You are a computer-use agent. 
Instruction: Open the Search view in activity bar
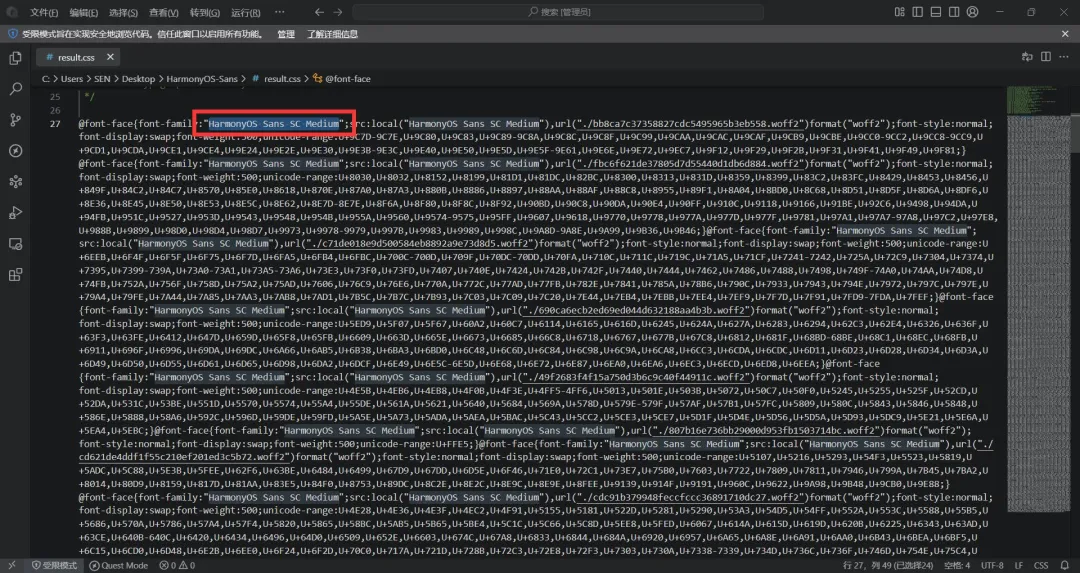click(15, 89)
